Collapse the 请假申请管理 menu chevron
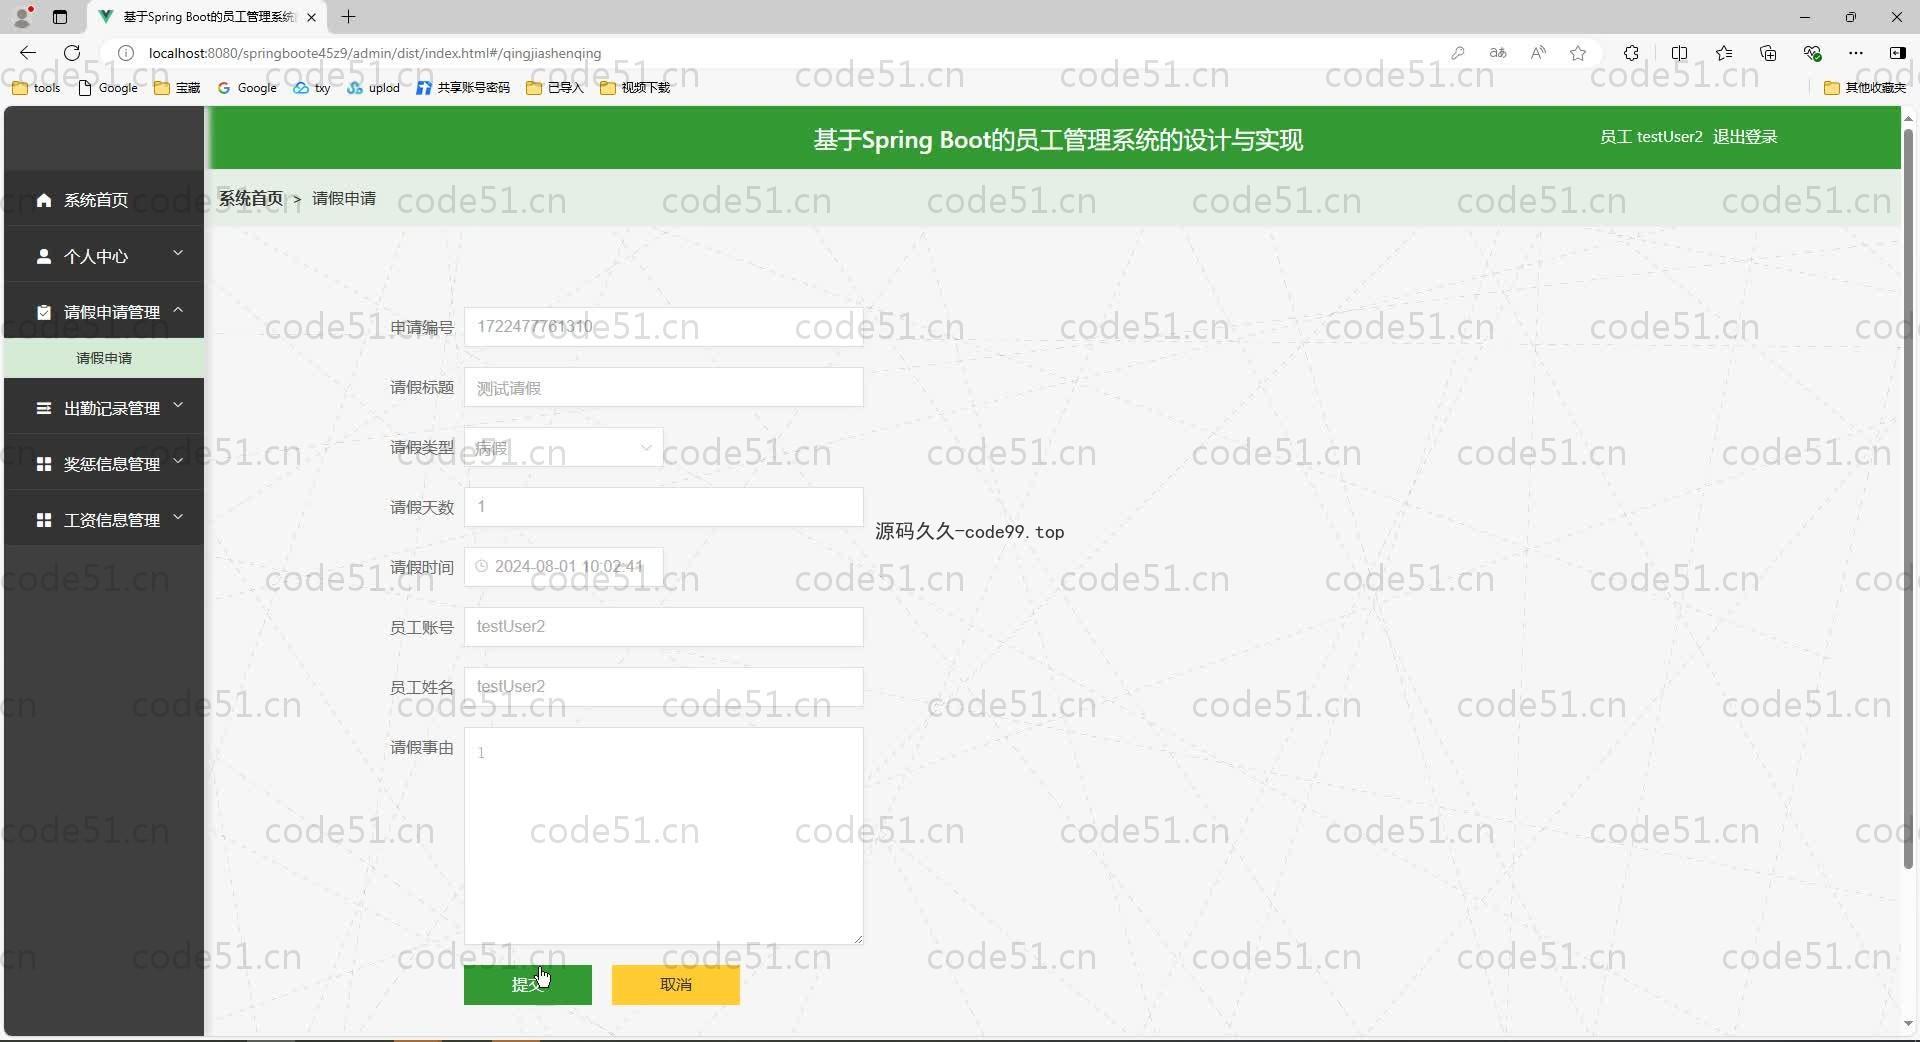This screenshot has height=1042, width=1920. pos(178,310)
